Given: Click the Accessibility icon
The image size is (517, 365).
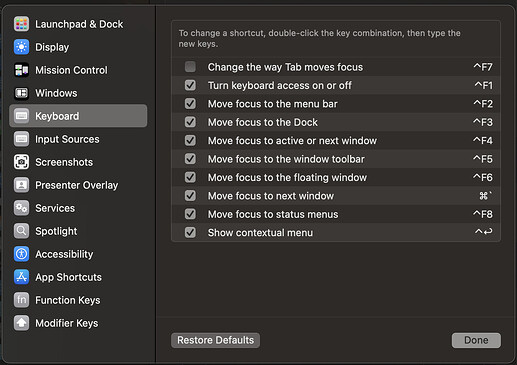Looking at the screenshot, I should [x=21, y=254].
